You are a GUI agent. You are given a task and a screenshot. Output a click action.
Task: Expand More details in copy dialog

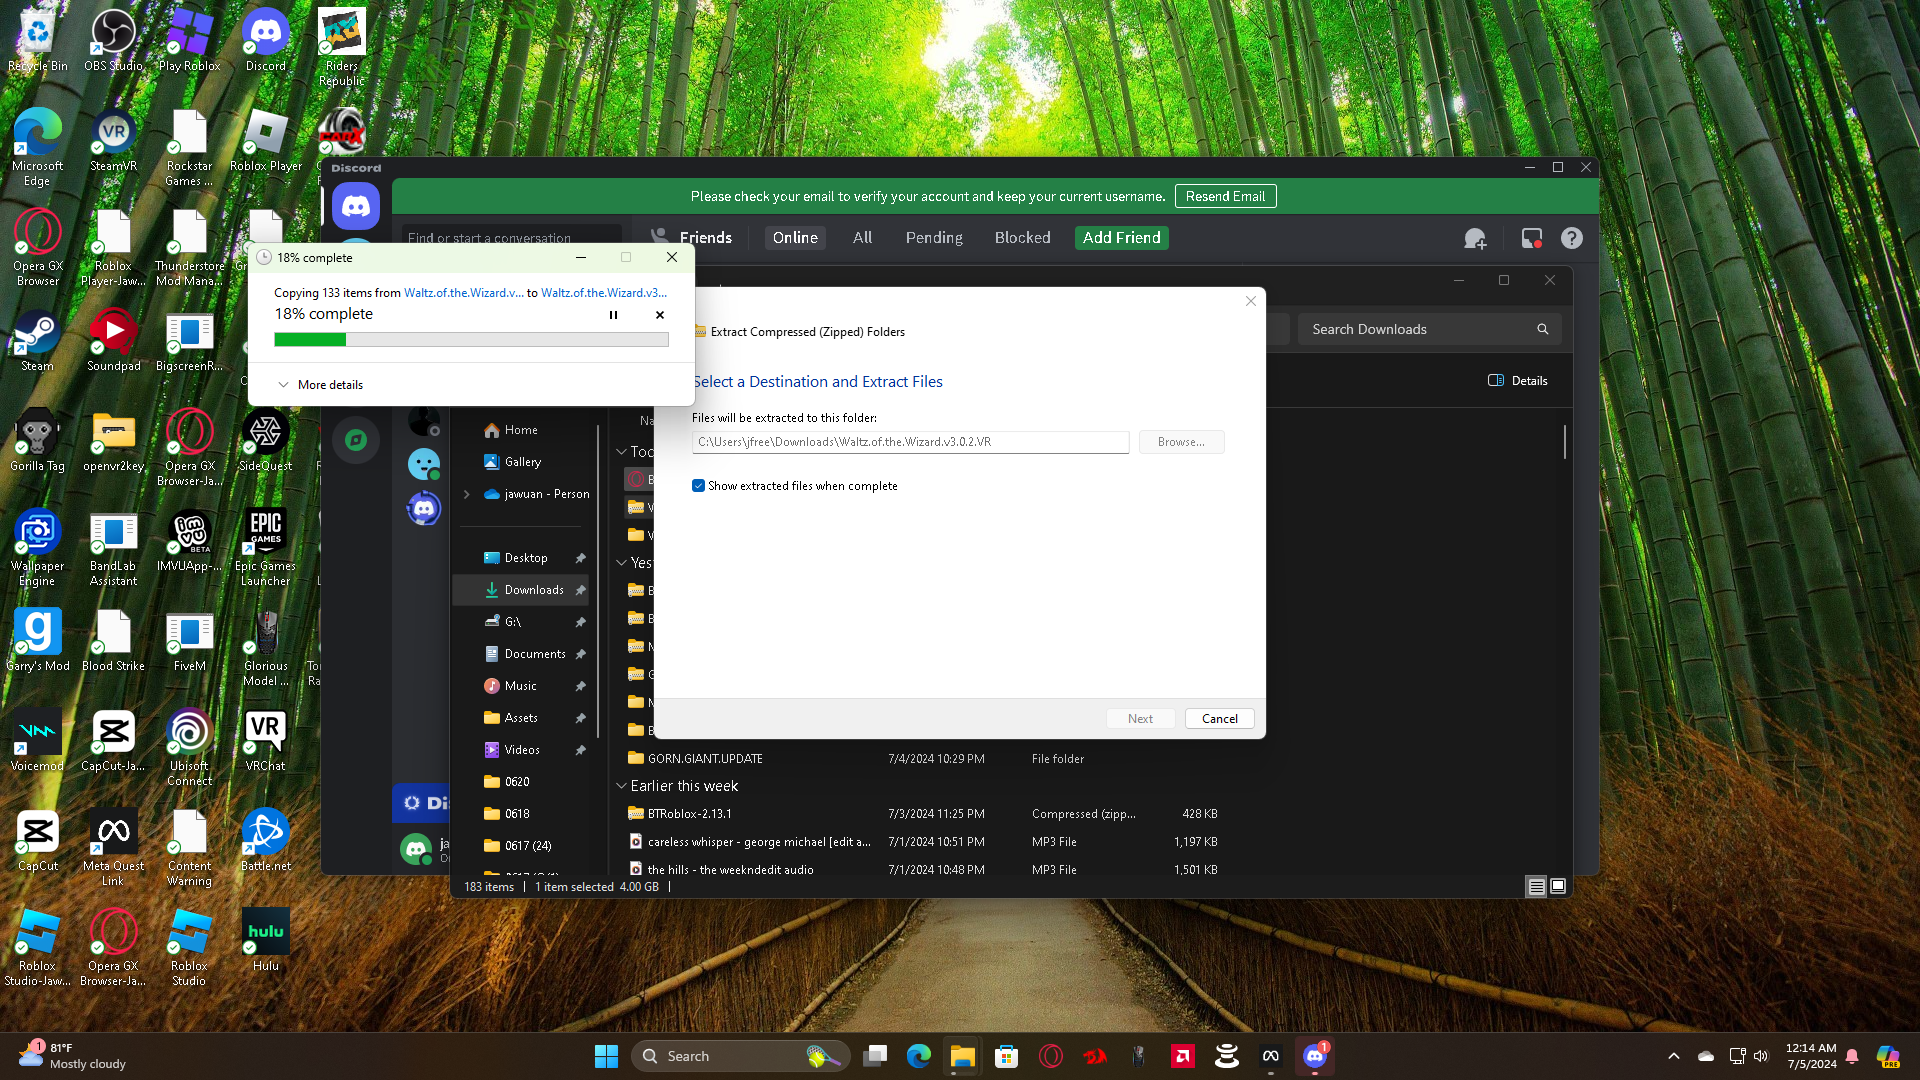pos(320,385)
